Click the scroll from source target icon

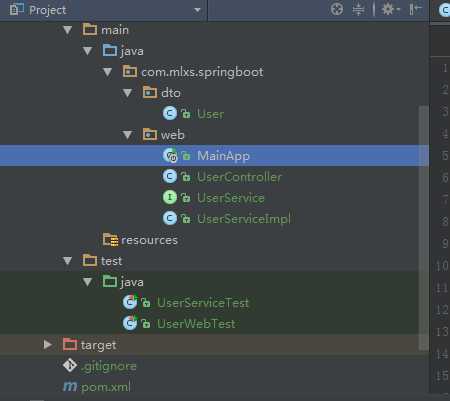coord(337,9)
